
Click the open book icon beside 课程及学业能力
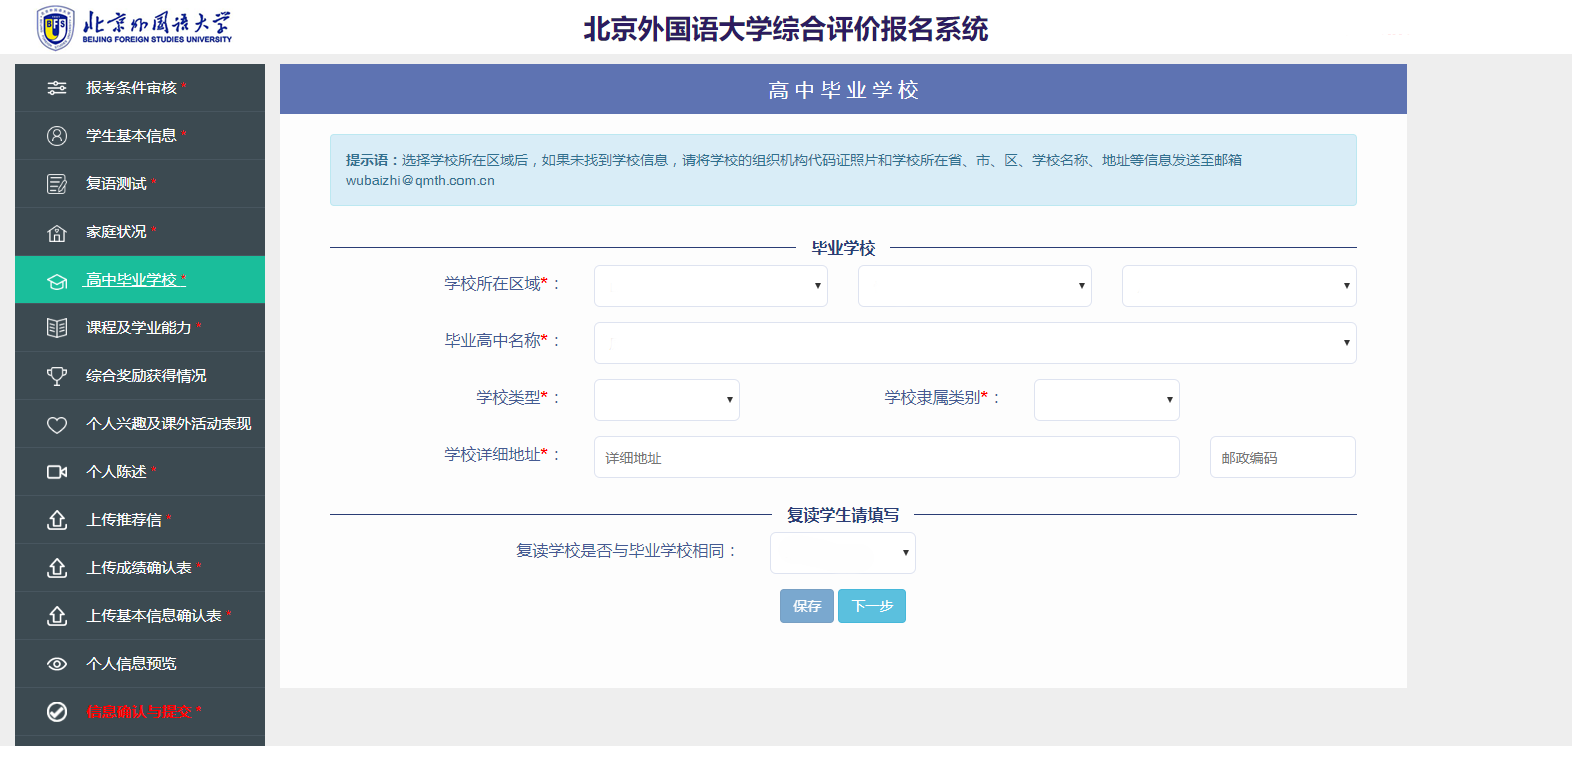click(57, 328)
